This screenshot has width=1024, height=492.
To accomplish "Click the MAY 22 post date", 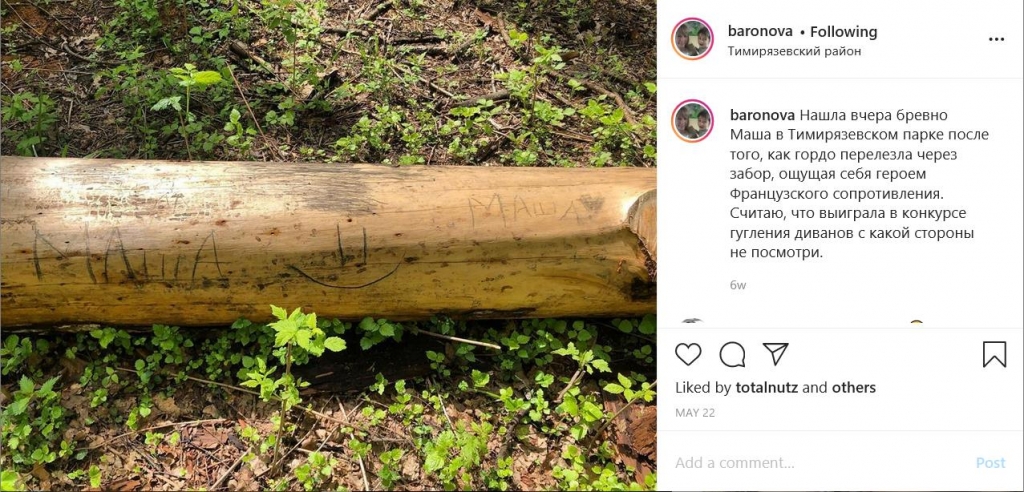I will coord(695,412).
